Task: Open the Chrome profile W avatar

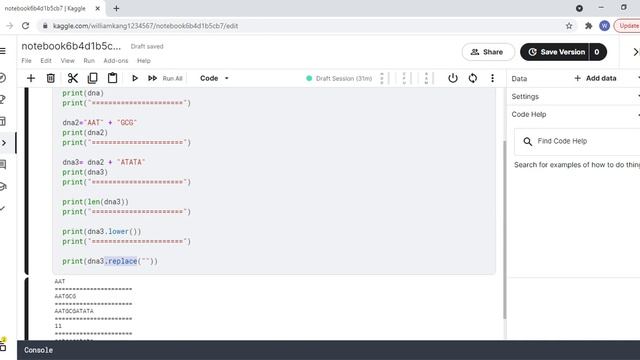Action: point(604,26)
